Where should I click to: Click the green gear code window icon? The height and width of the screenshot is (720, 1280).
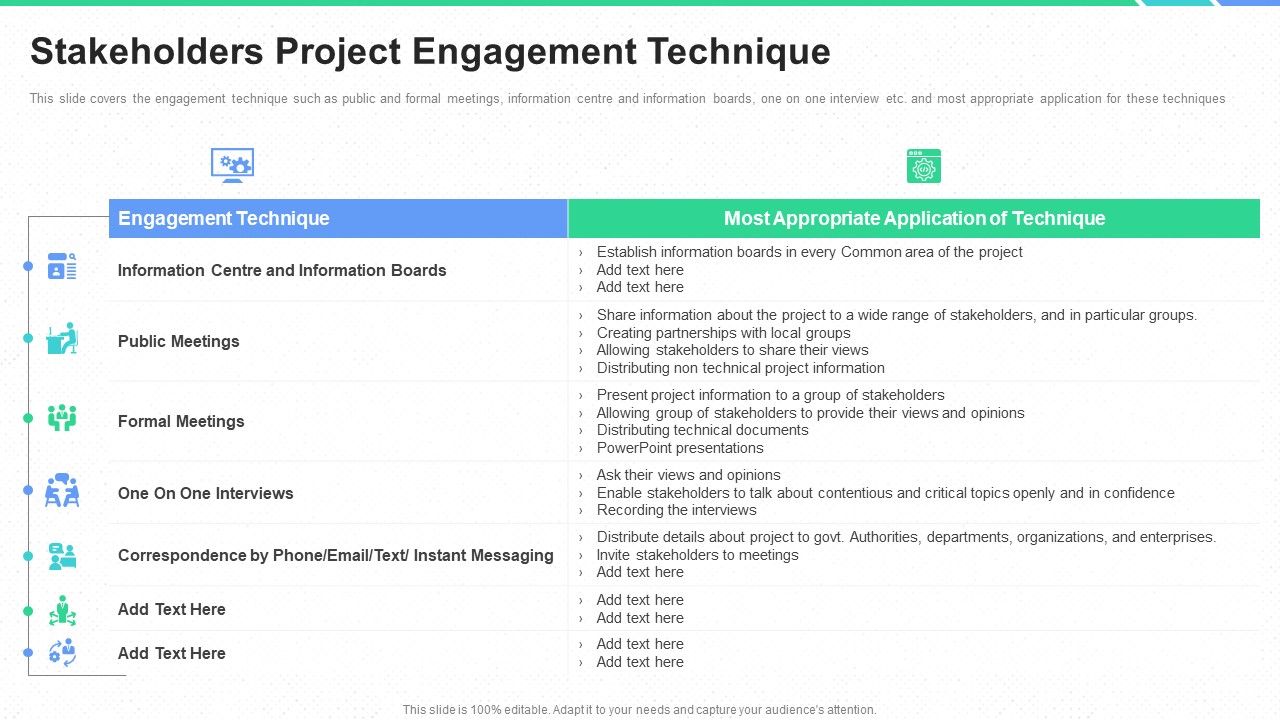click(x=924, y=166)
